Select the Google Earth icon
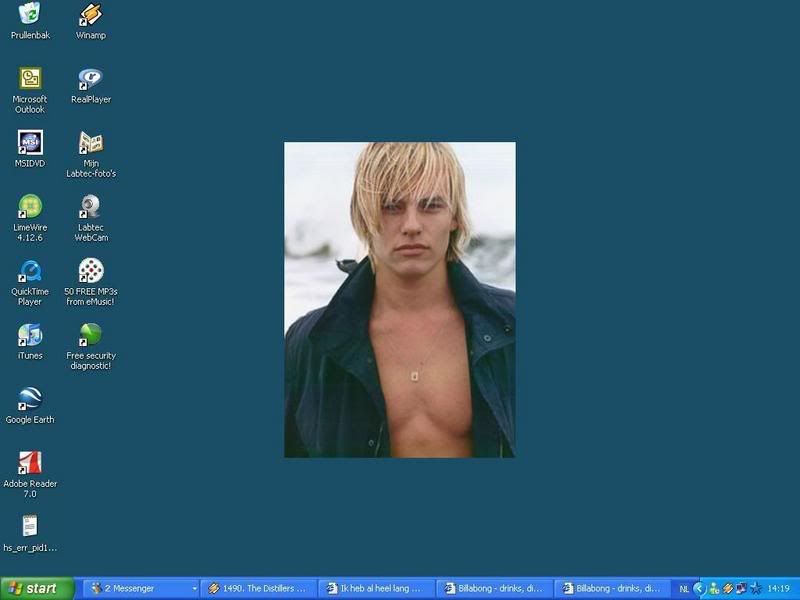Image resolution: width=800 pixels, height=600 pixels. [30, 399]
